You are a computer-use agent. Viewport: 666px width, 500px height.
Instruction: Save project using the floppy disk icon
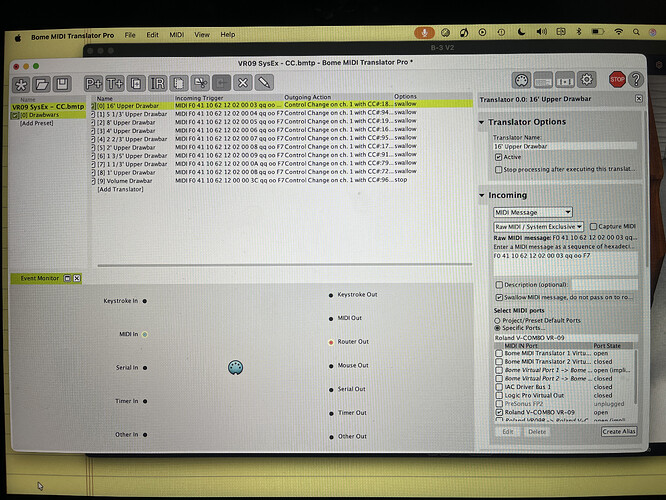[x=63, y=82]
